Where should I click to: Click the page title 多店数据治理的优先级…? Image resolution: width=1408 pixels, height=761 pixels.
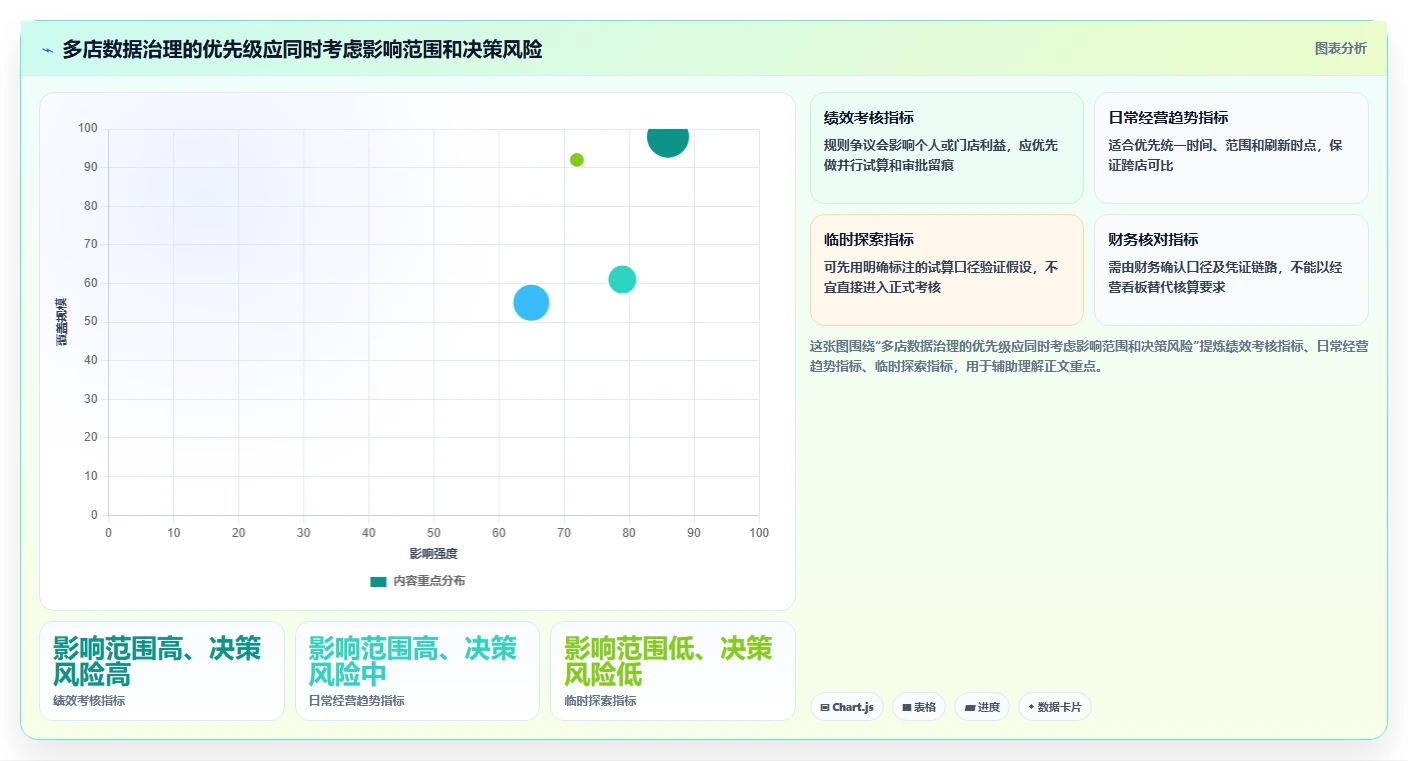point(302,49)
